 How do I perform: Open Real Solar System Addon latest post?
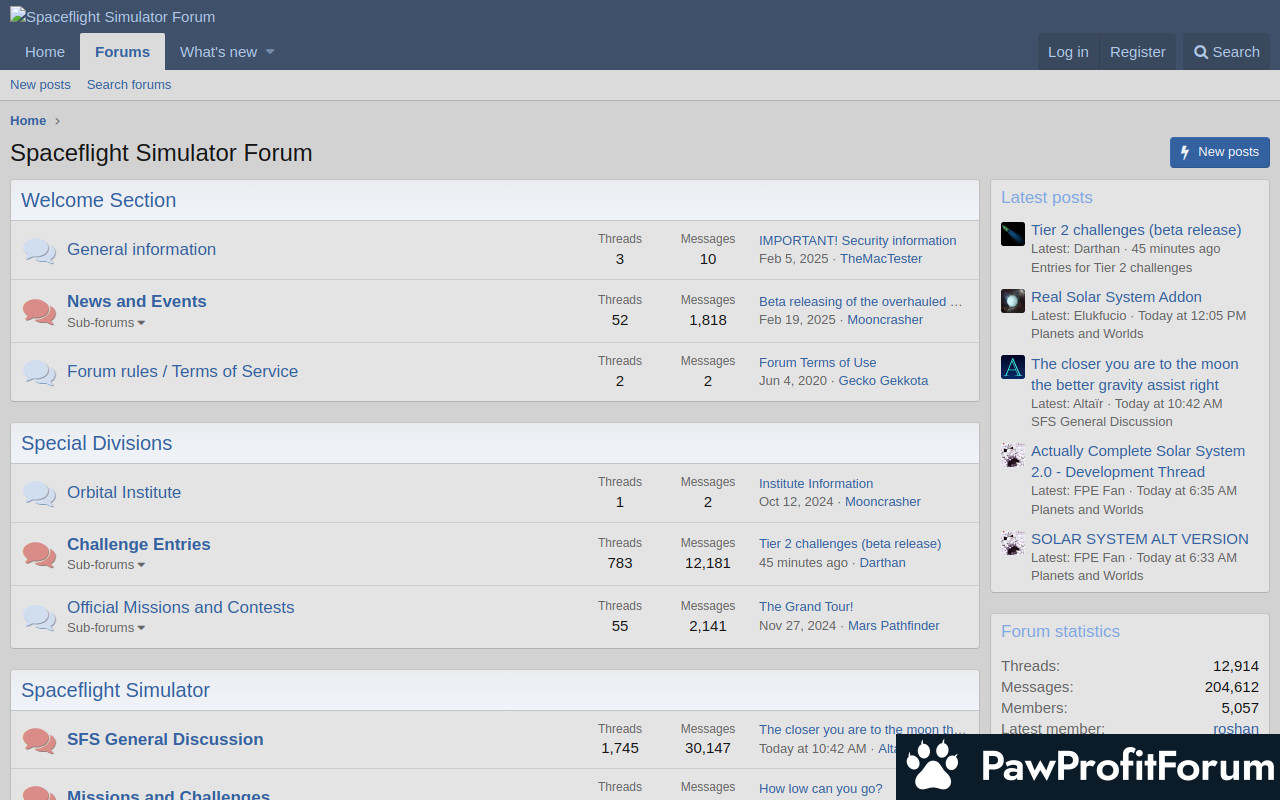click(1116, 297)
